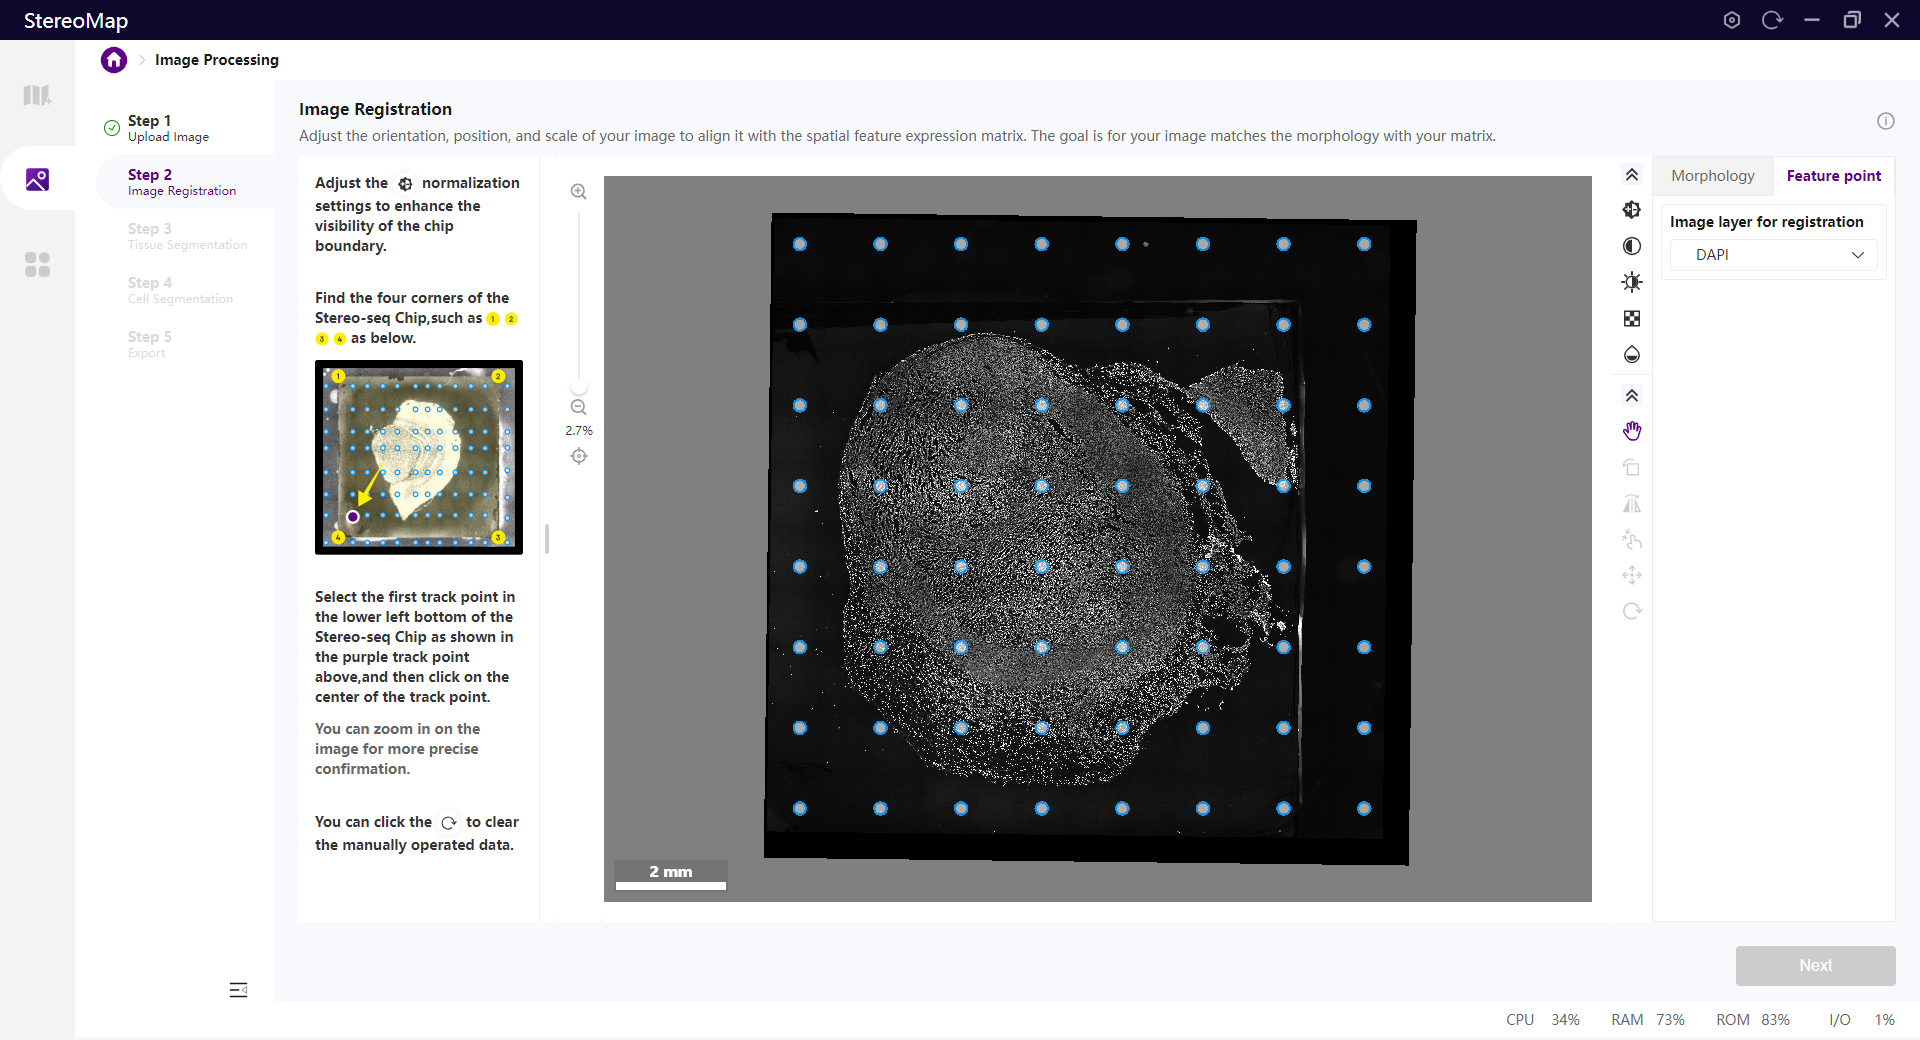Image resolution: width=1920 pixels, height=1040 pixels.
Task: Switch to the Feature point tab
Action: [x=1833, y=176]
